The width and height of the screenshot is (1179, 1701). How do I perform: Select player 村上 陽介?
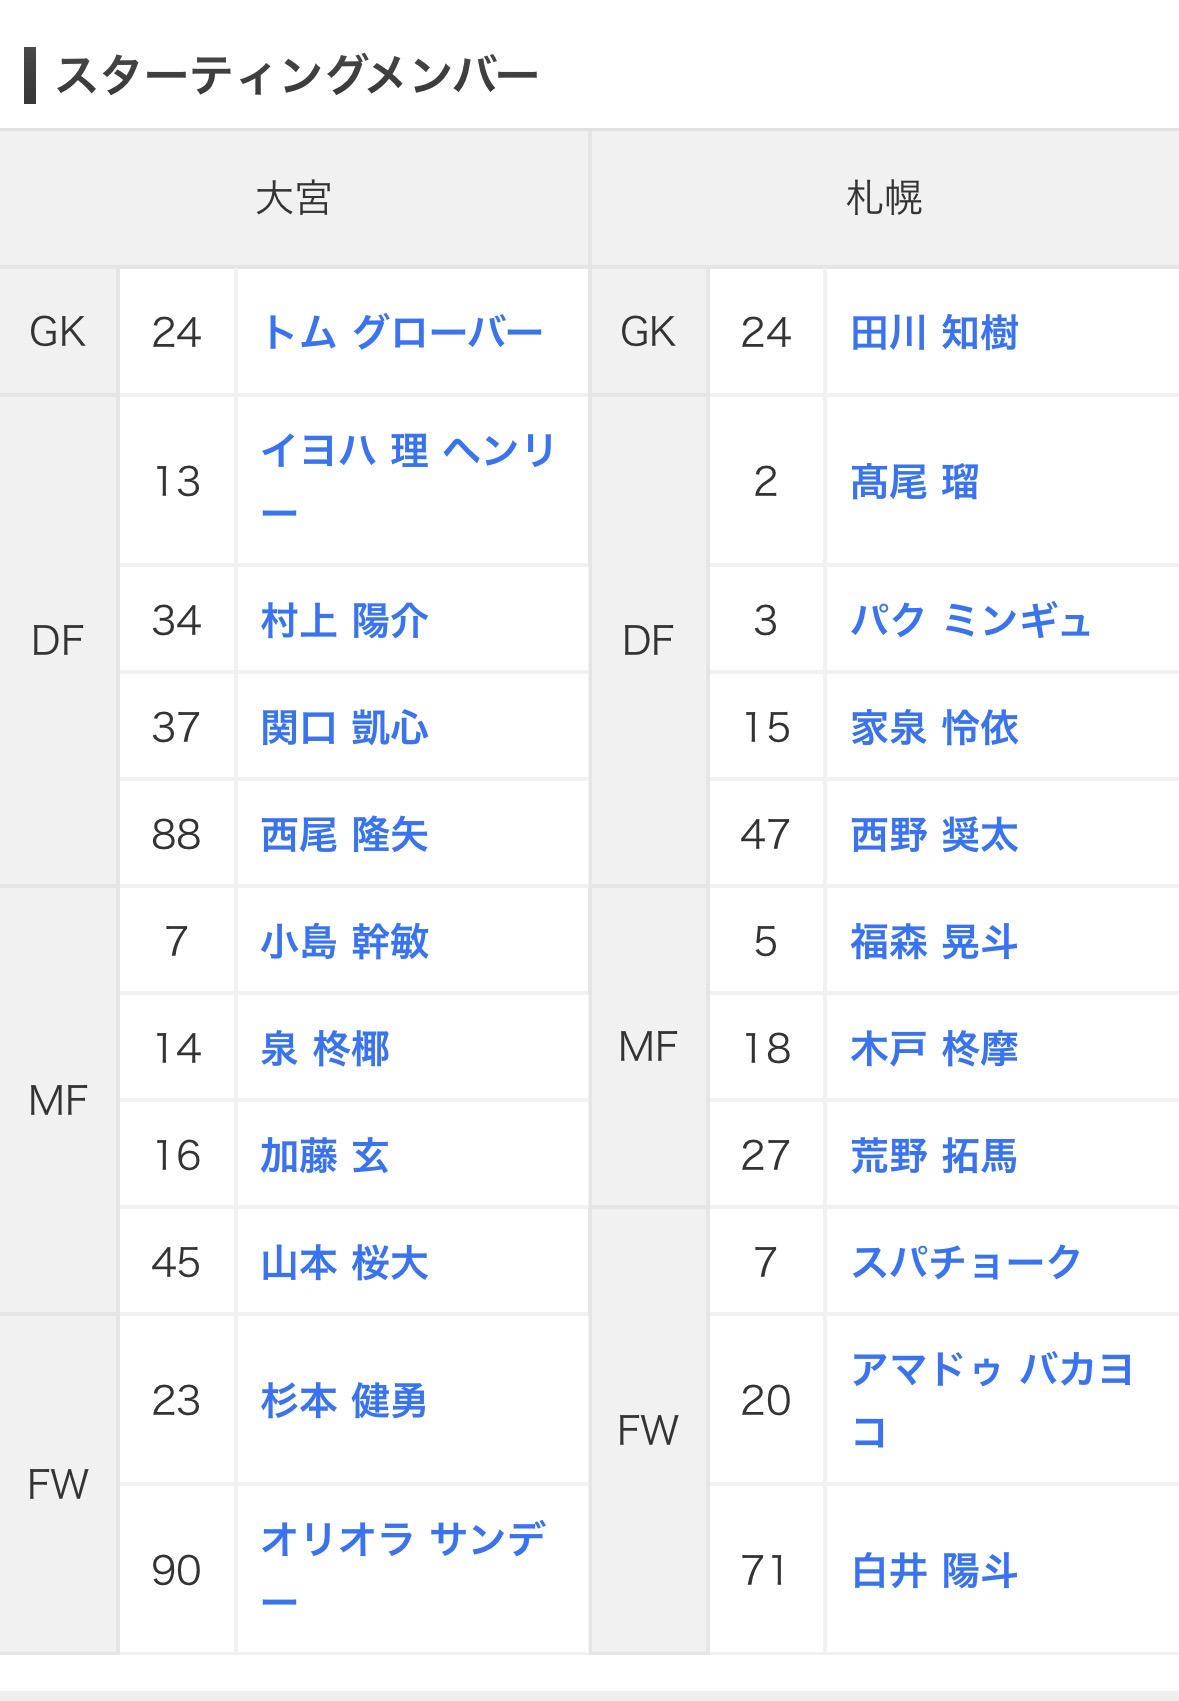344,621
